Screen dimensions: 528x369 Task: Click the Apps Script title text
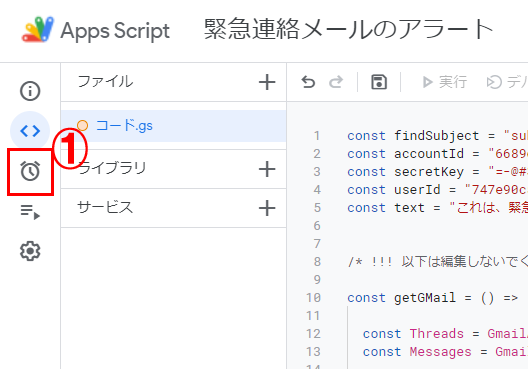coord(115,31)
